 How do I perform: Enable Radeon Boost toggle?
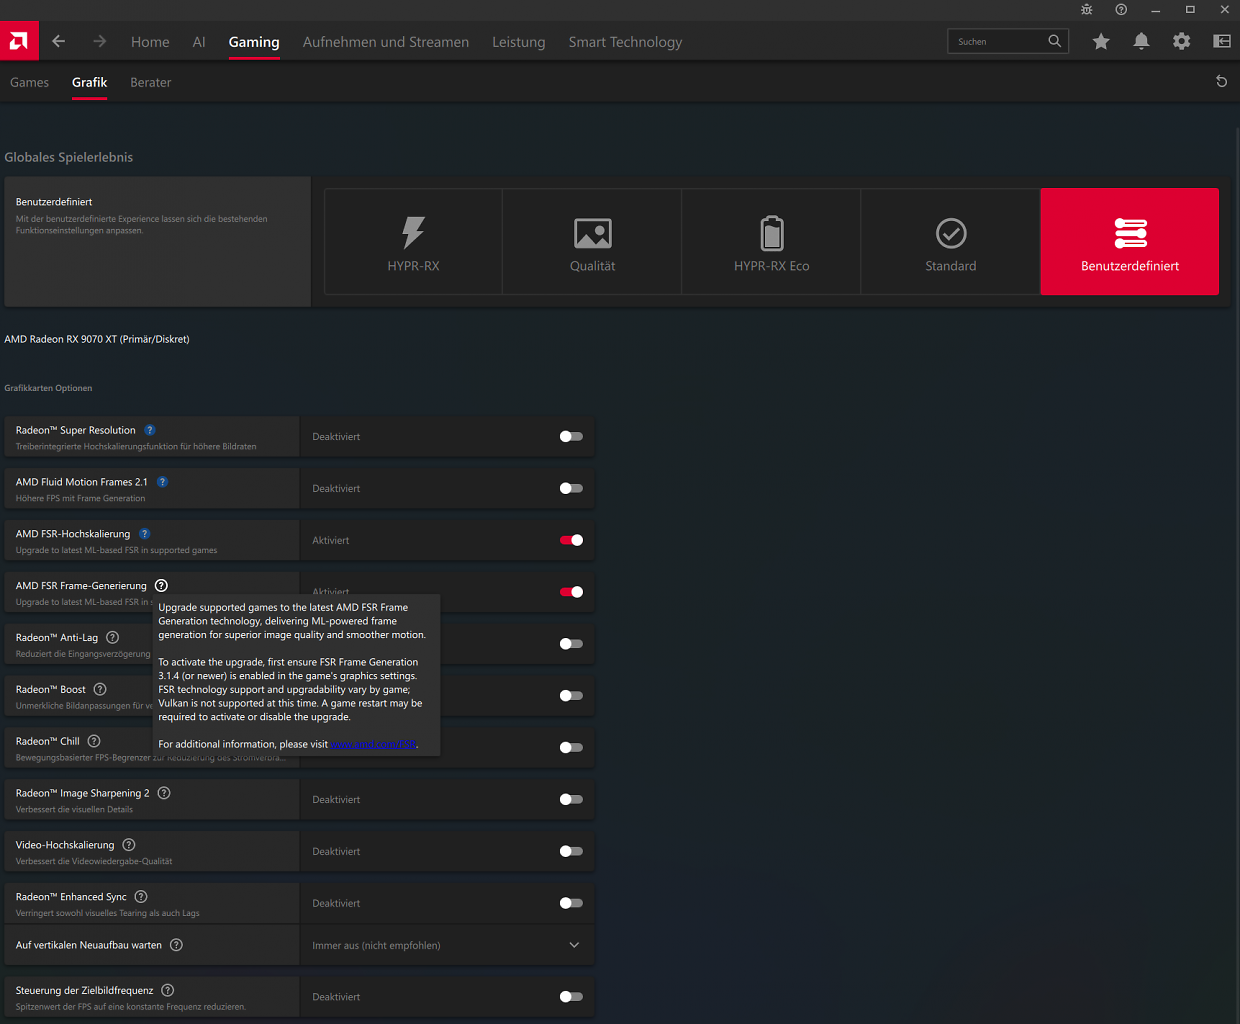pyautogui.click(x=571, y=696)
